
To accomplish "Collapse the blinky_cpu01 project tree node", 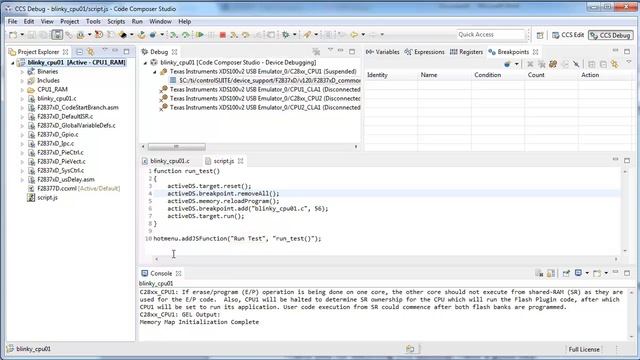I will tap(13, 63).
